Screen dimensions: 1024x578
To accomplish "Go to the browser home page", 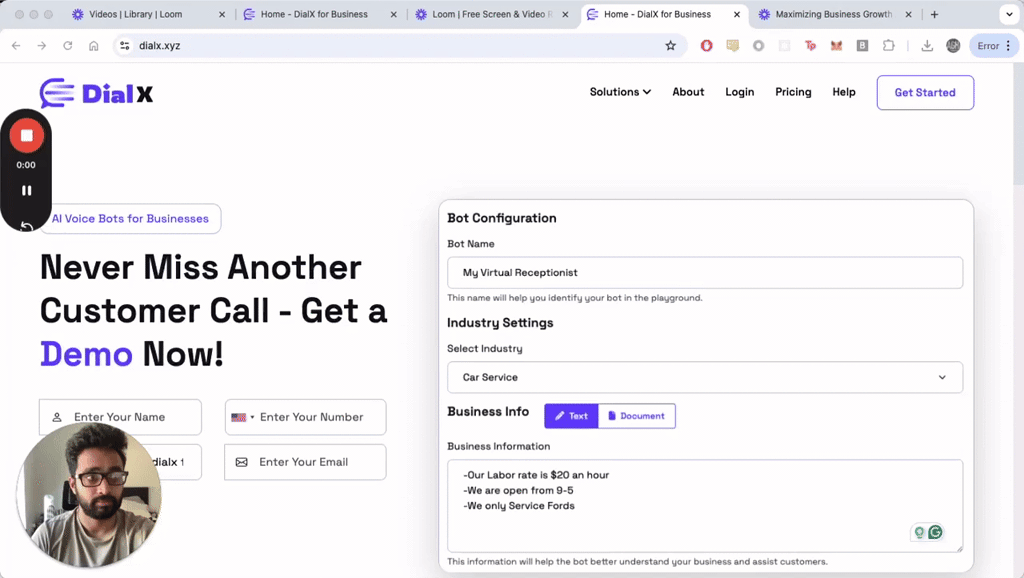I will coord(93,46).
